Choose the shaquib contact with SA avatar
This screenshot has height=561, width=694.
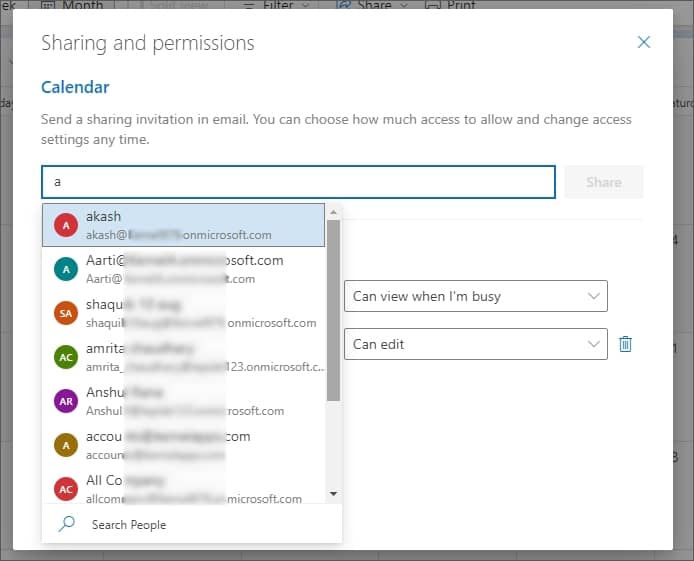click(x=183, y=313)
